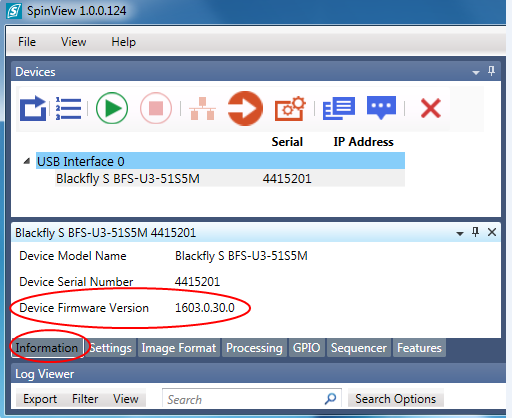Stop acquisition with red stop button
512x418 pixels.
156,108
